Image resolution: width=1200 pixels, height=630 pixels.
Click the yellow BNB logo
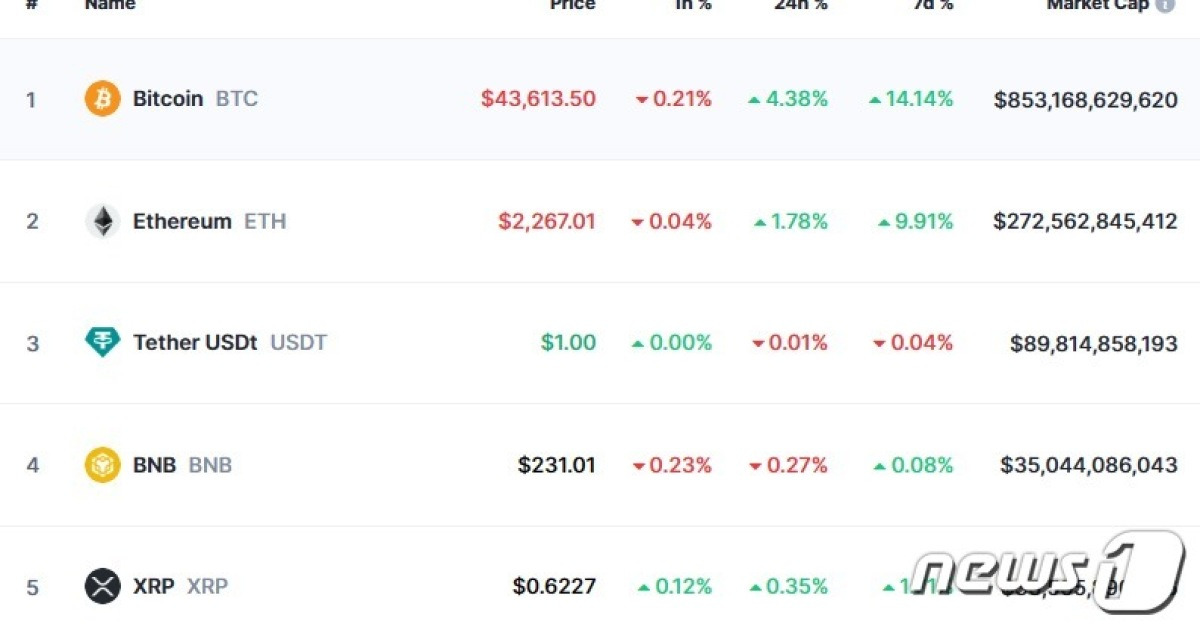point(101,465)
